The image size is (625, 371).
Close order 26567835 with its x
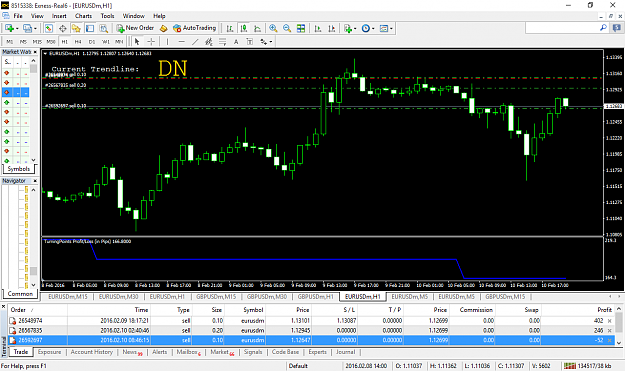pos(609,331)
